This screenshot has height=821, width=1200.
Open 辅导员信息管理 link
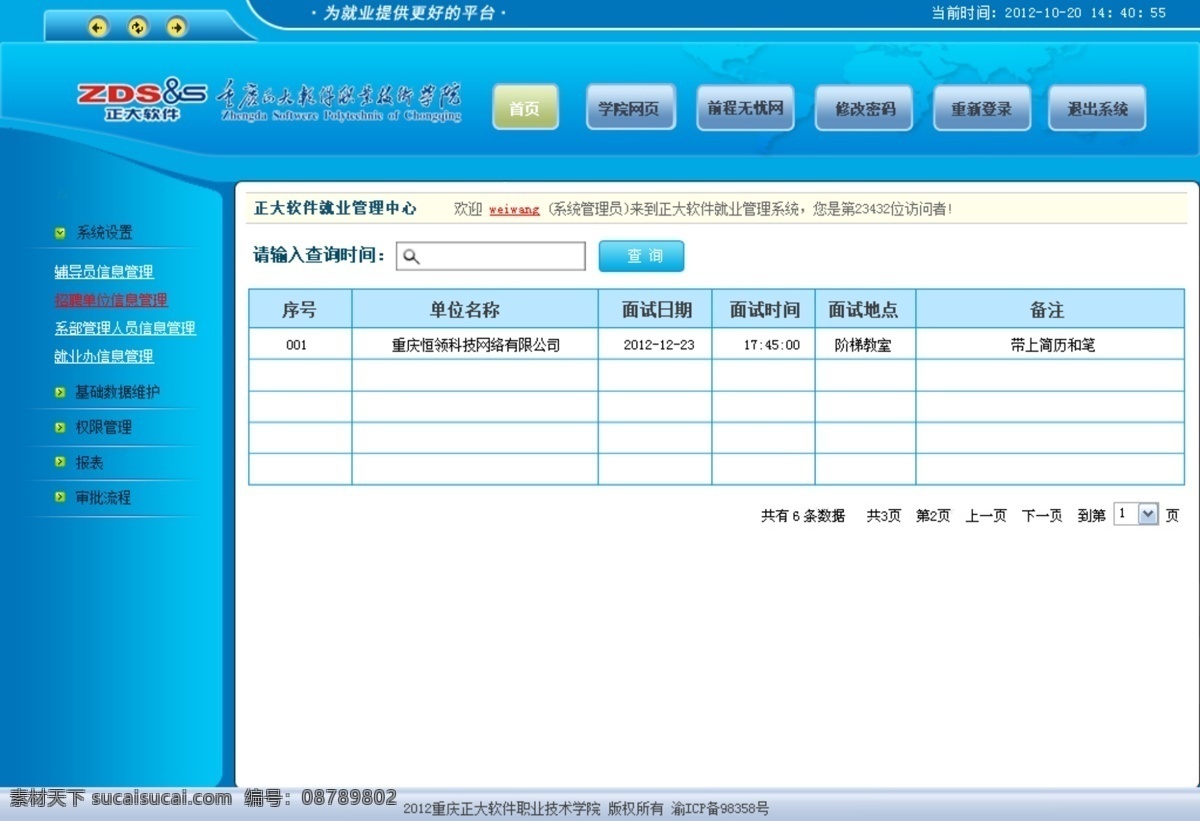pyautogui.click(x=104, y=272)
